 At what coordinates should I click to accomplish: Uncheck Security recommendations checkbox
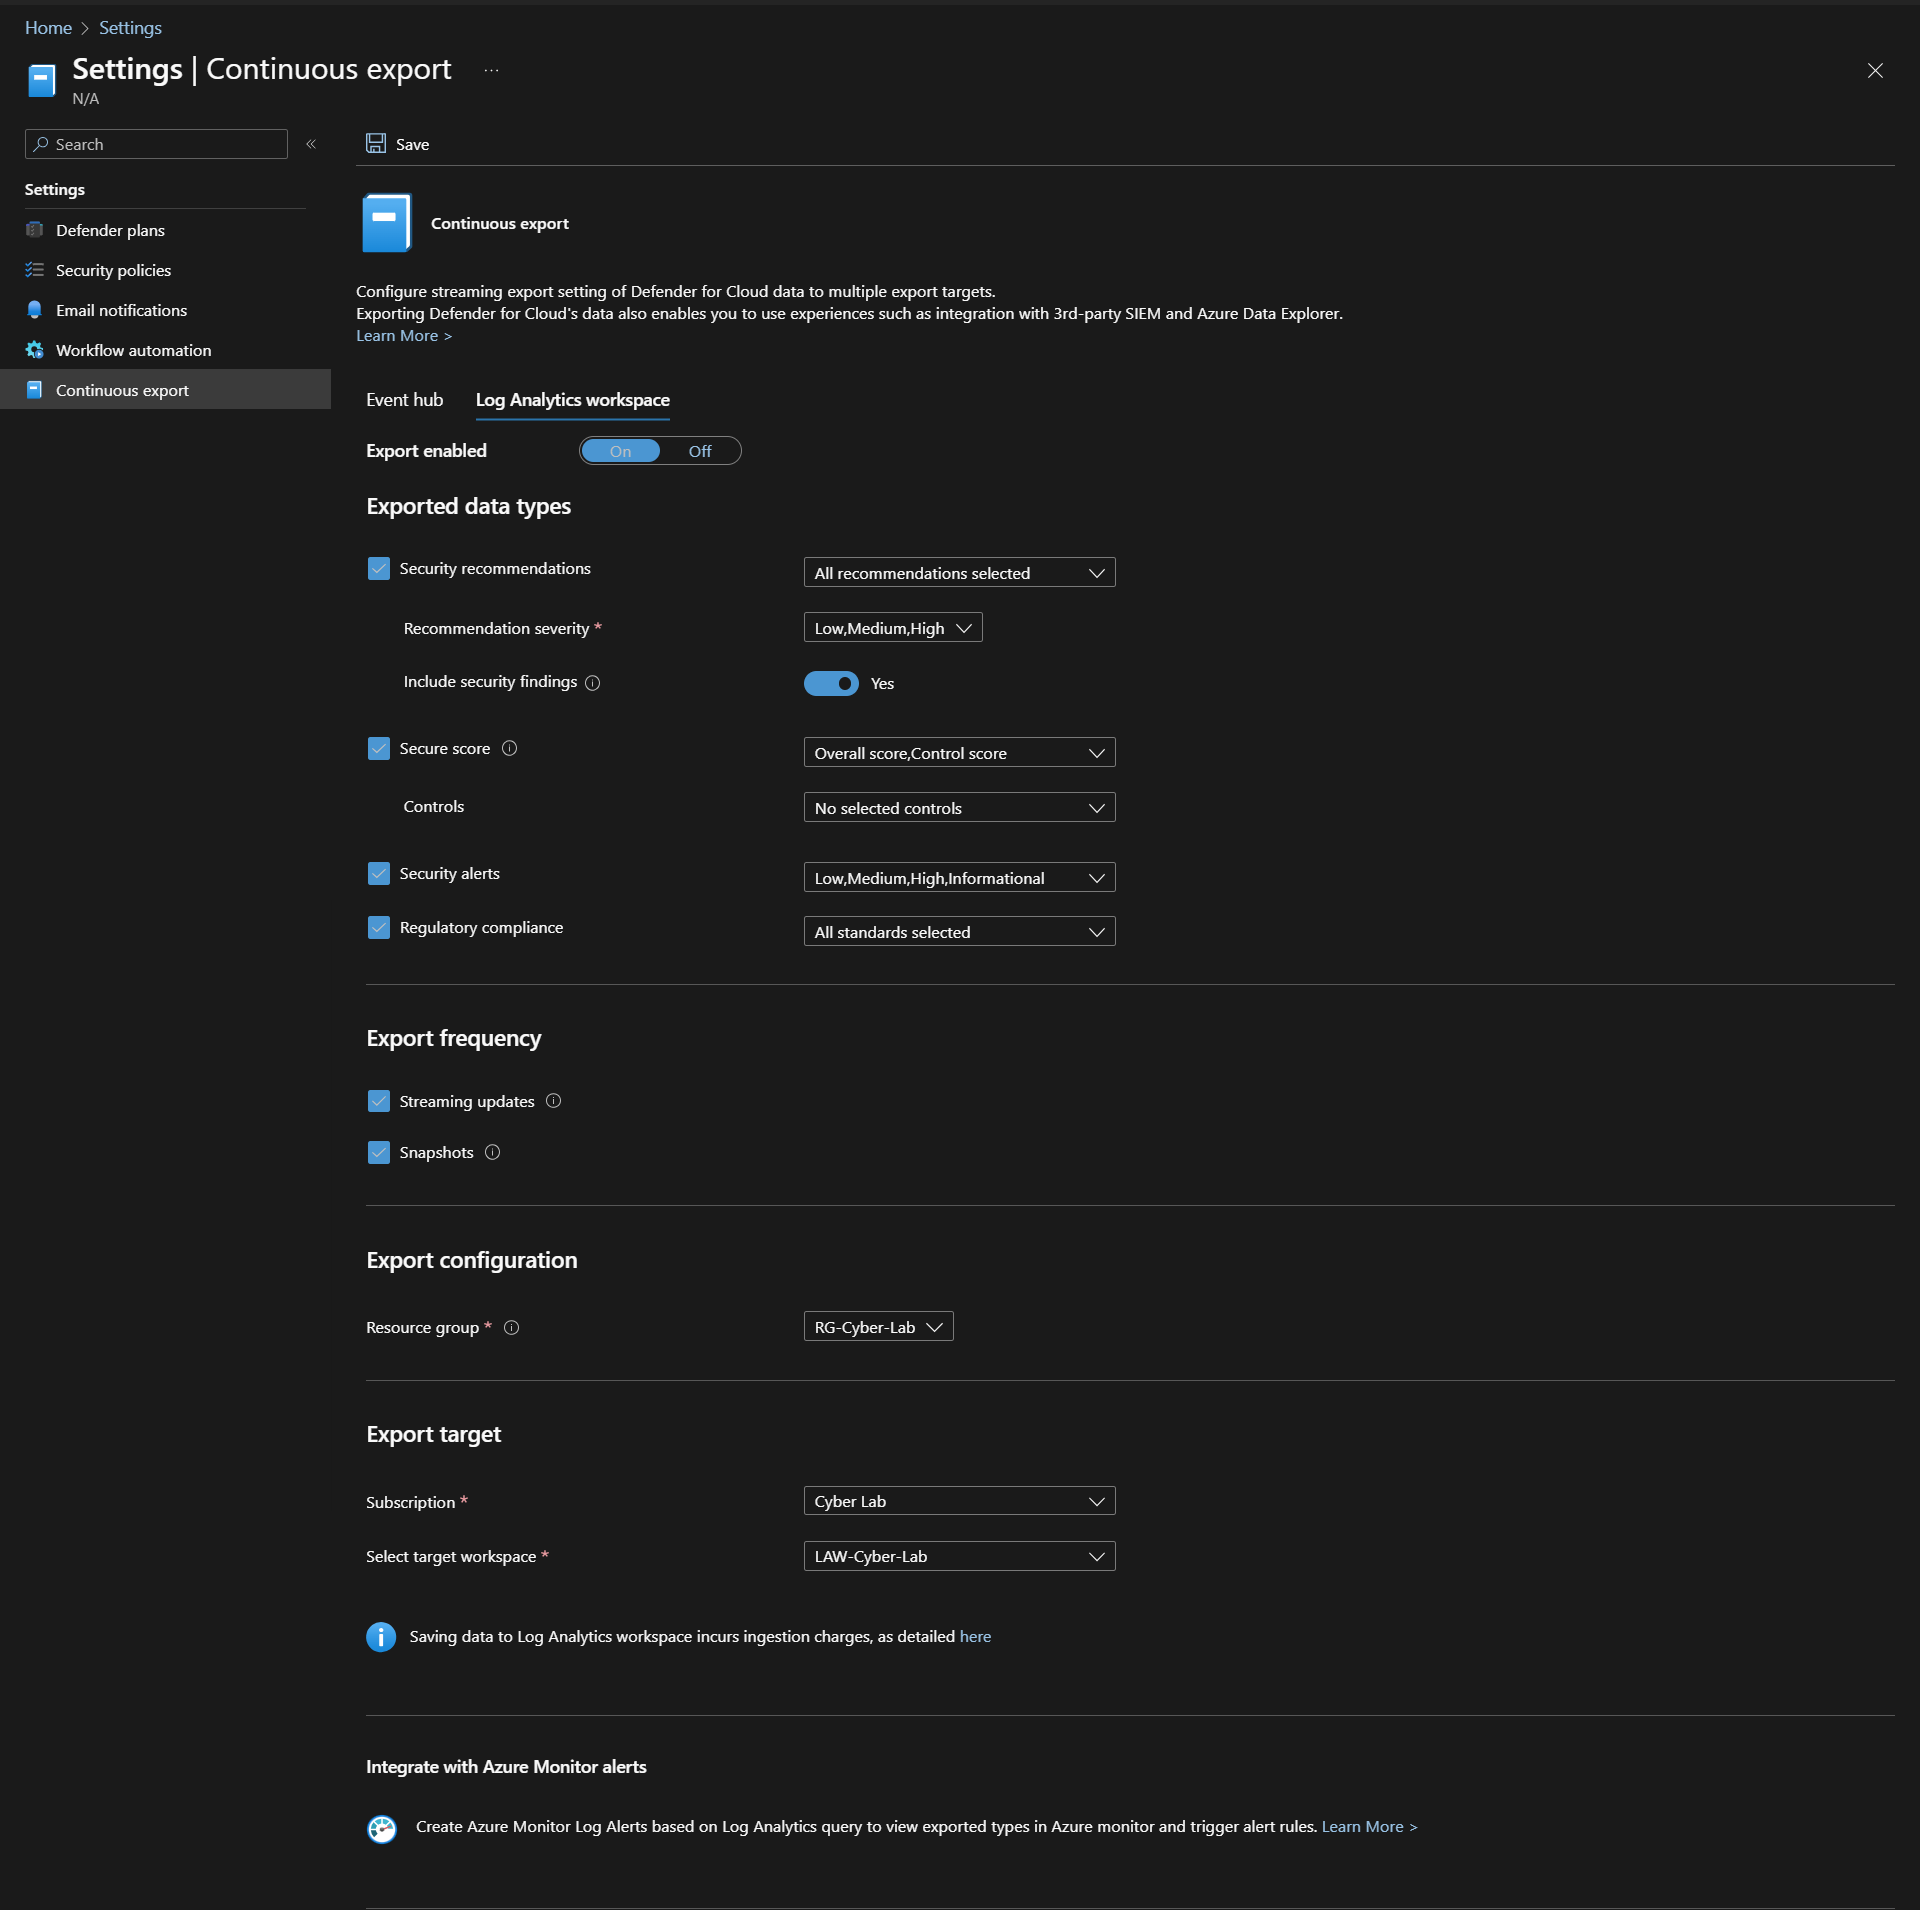click(379, 569)
